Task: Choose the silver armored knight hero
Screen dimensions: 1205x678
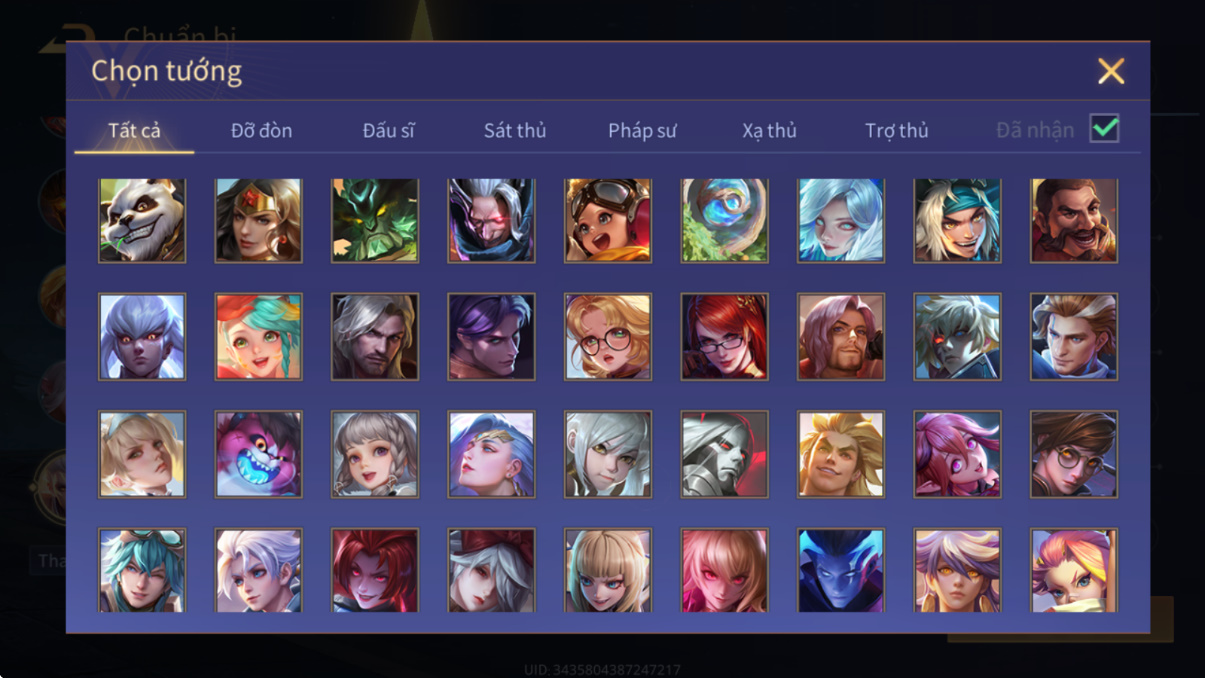Action: 724,454
